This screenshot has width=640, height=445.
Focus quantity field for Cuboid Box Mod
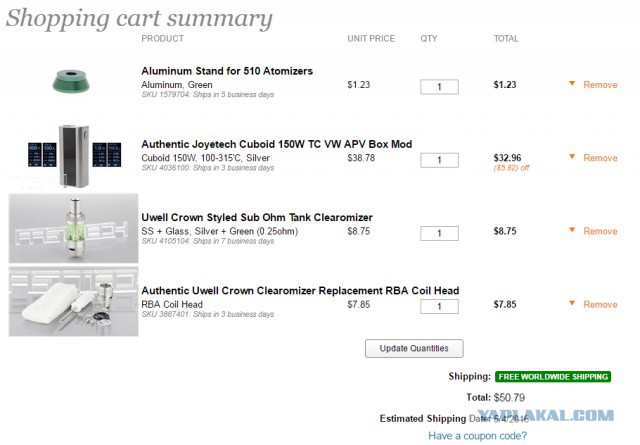click(439, 160)
